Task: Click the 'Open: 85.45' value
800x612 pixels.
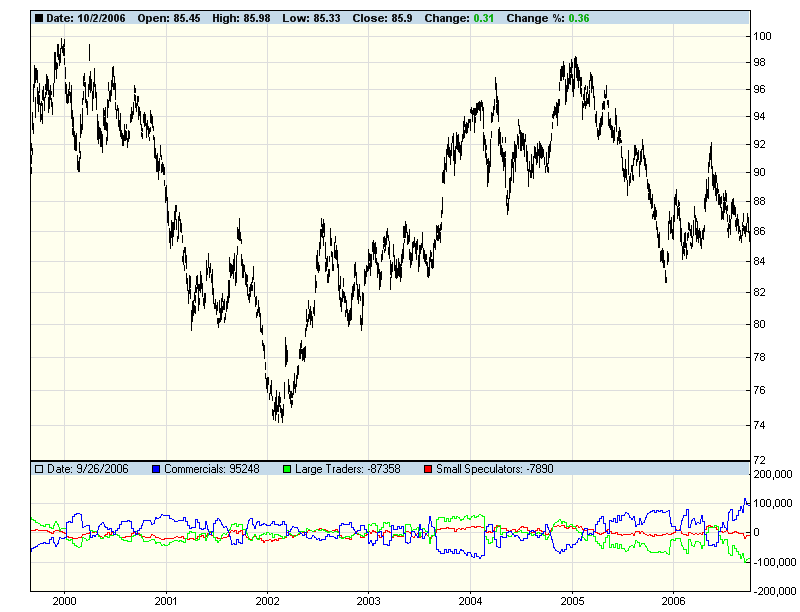Action: [169, 18]
